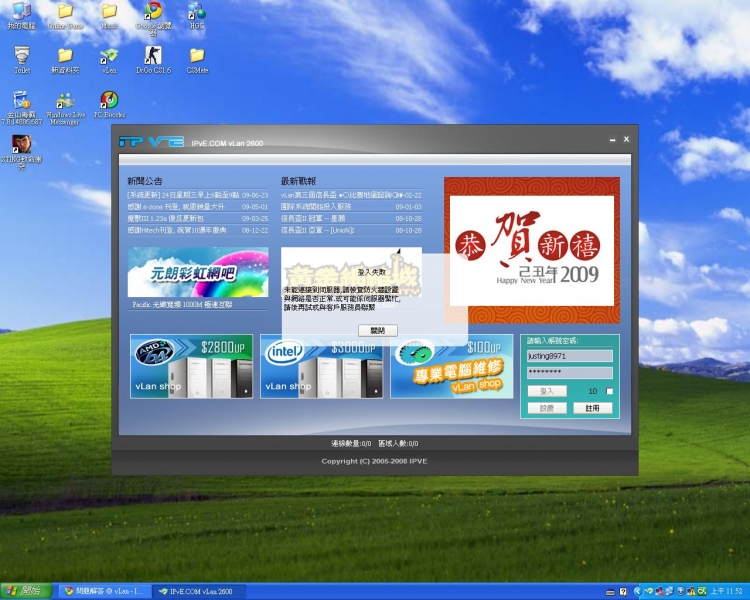Open the Toilet recycle bin icon
Image resolution: width=750 pixels, height=600 pixels.
point(22,60)
